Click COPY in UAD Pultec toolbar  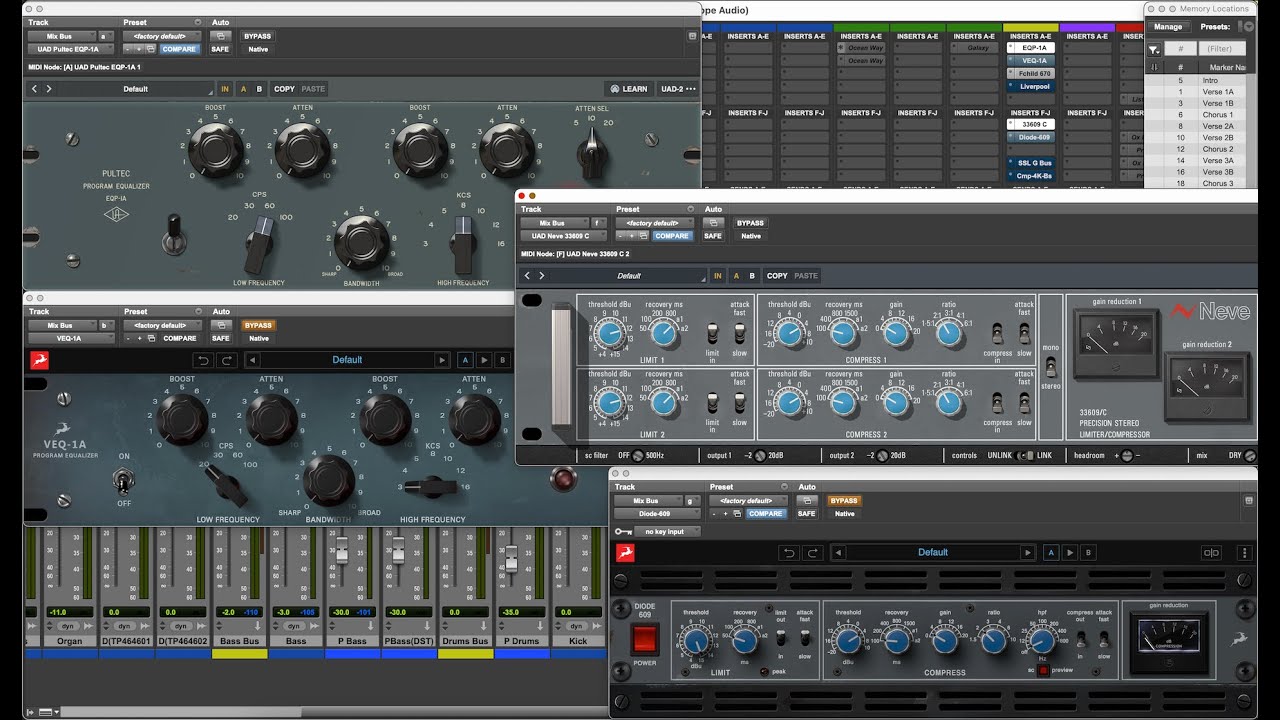point(284,89)
